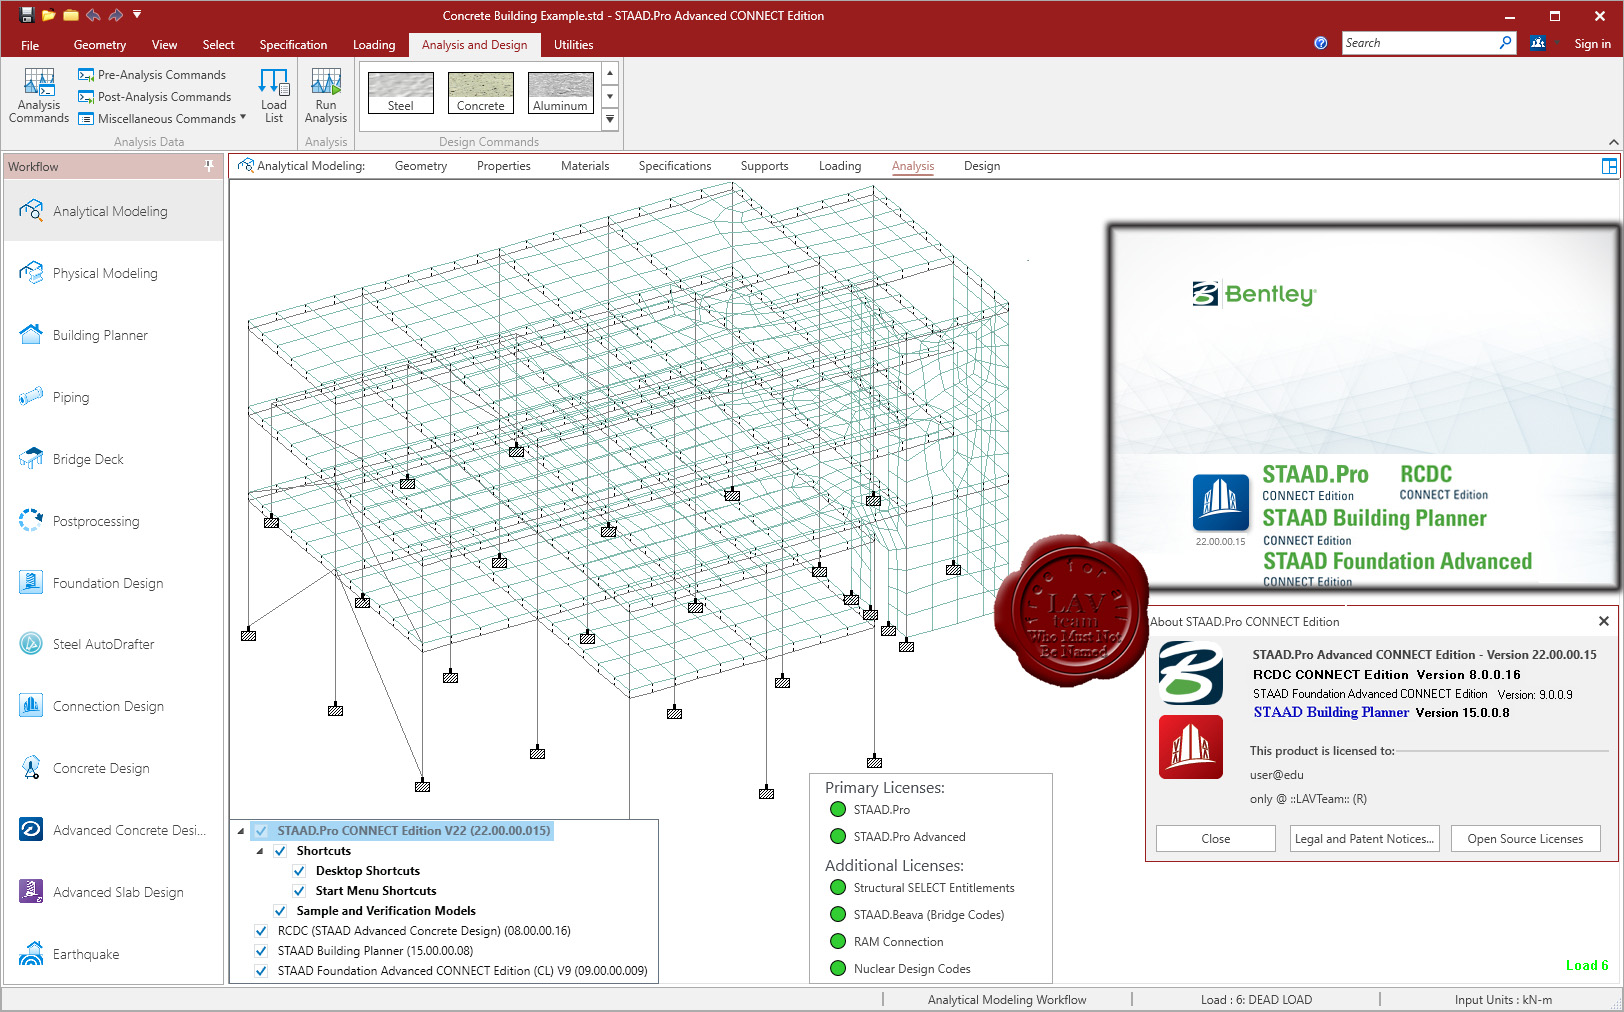Viewport: 1624px width, 1012px height.
Task: Close the About STAAD.Pro dialog
Action: coord(1604,621)
